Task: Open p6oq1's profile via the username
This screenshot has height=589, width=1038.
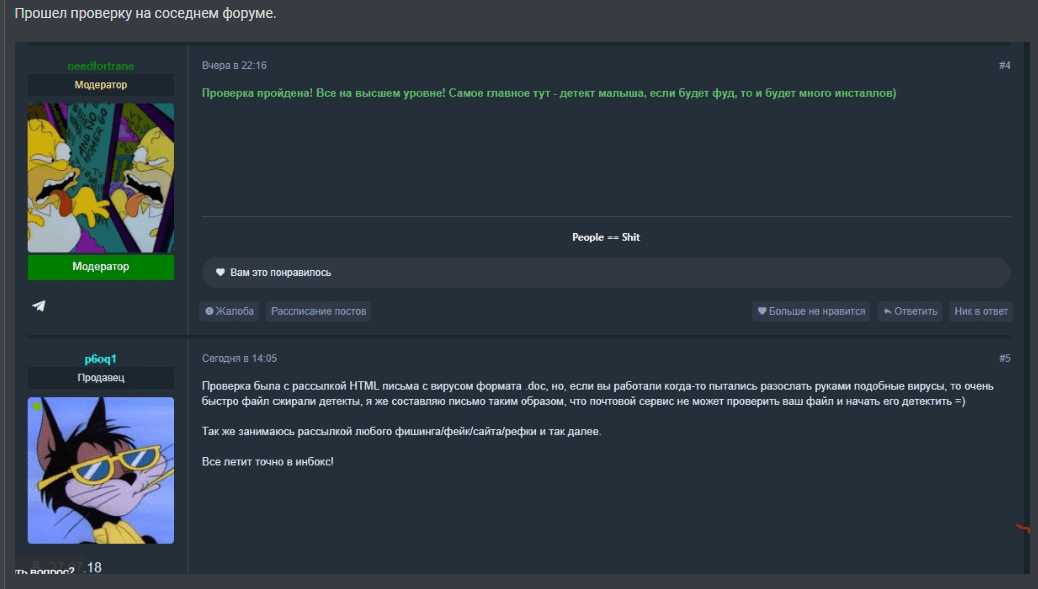Action: [x=100, y=359]
